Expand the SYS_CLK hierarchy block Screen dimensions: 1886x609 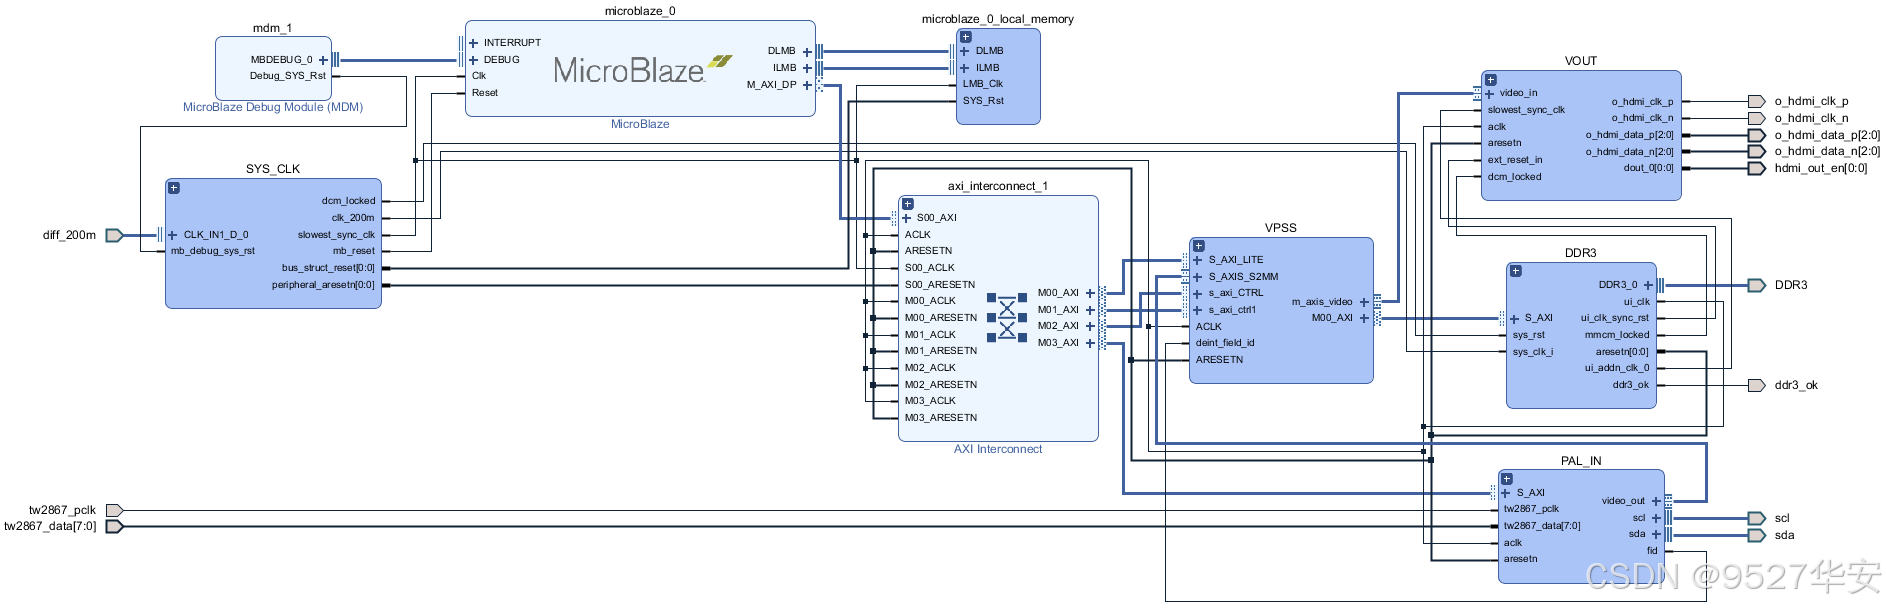click(174, 188)
